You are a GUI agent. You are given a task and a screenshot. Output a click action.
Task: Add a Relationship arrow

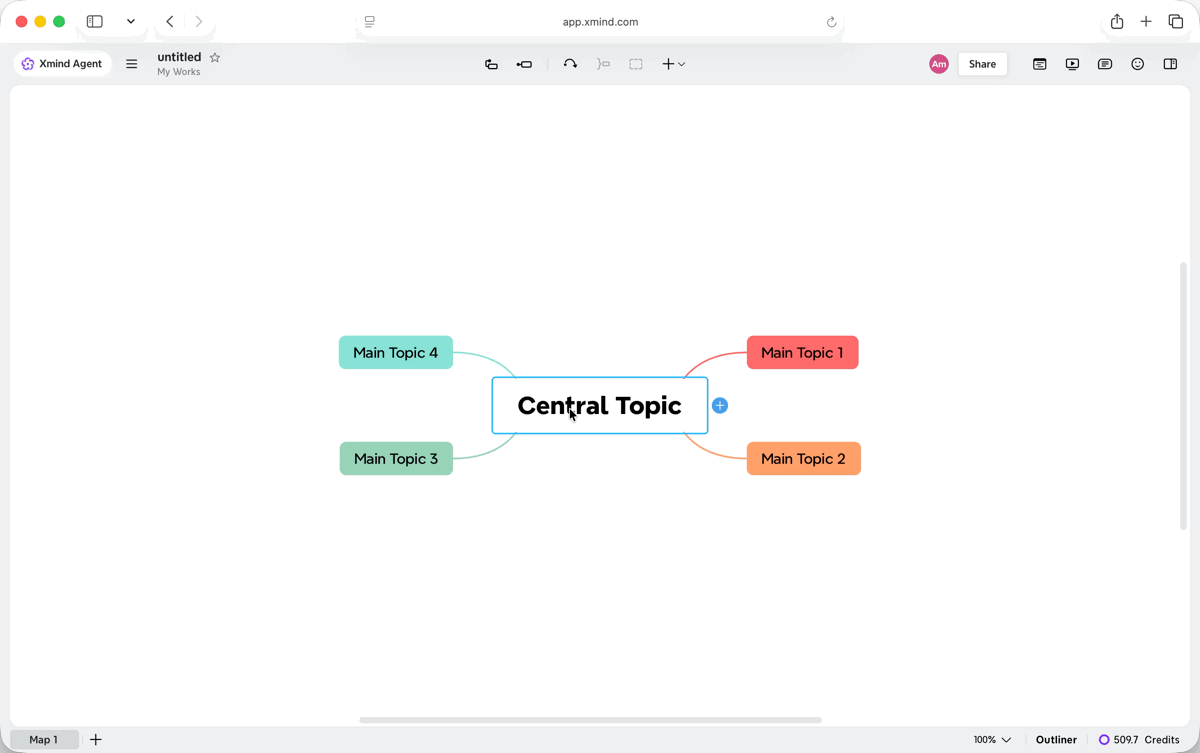click(570, 64)
